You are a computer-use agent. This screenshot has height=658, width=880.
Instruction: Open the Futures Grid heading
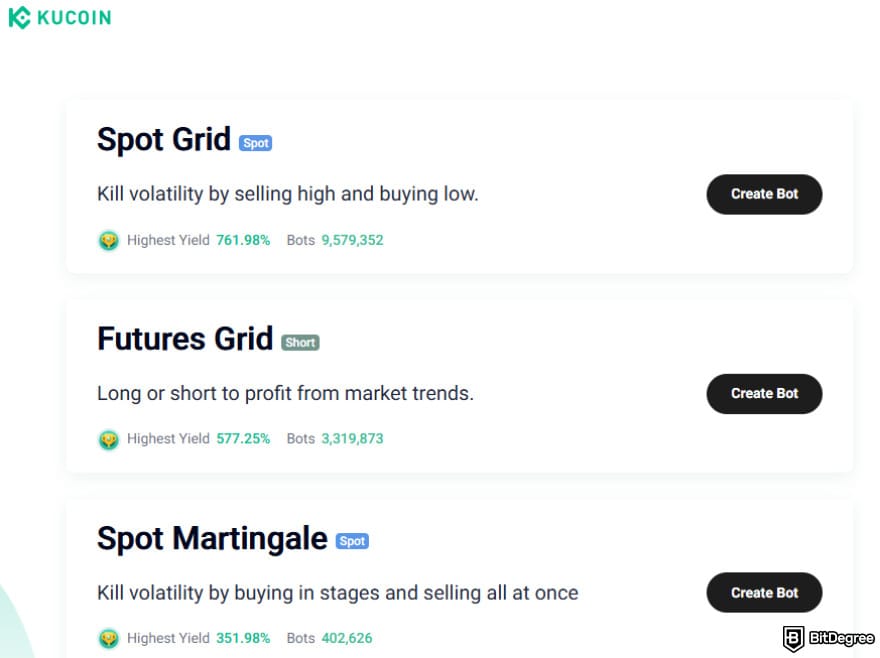185,339
